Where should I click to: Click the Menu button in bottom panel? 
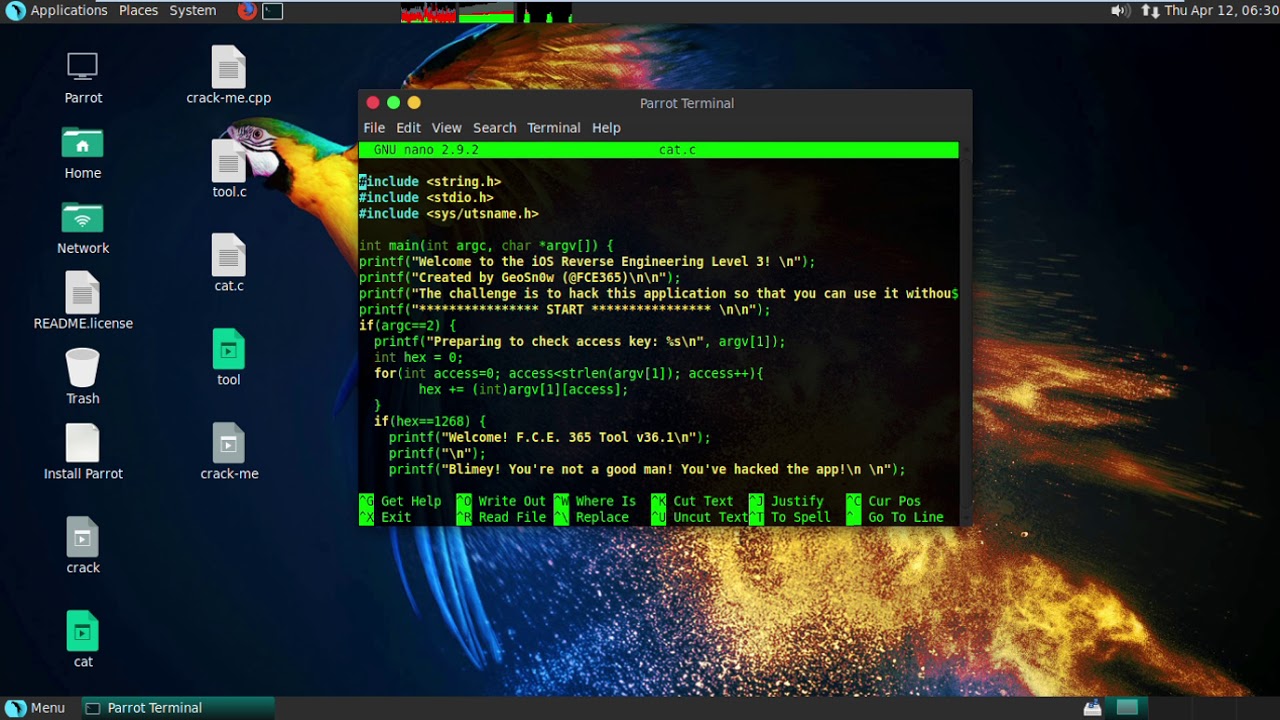(36, 708)
